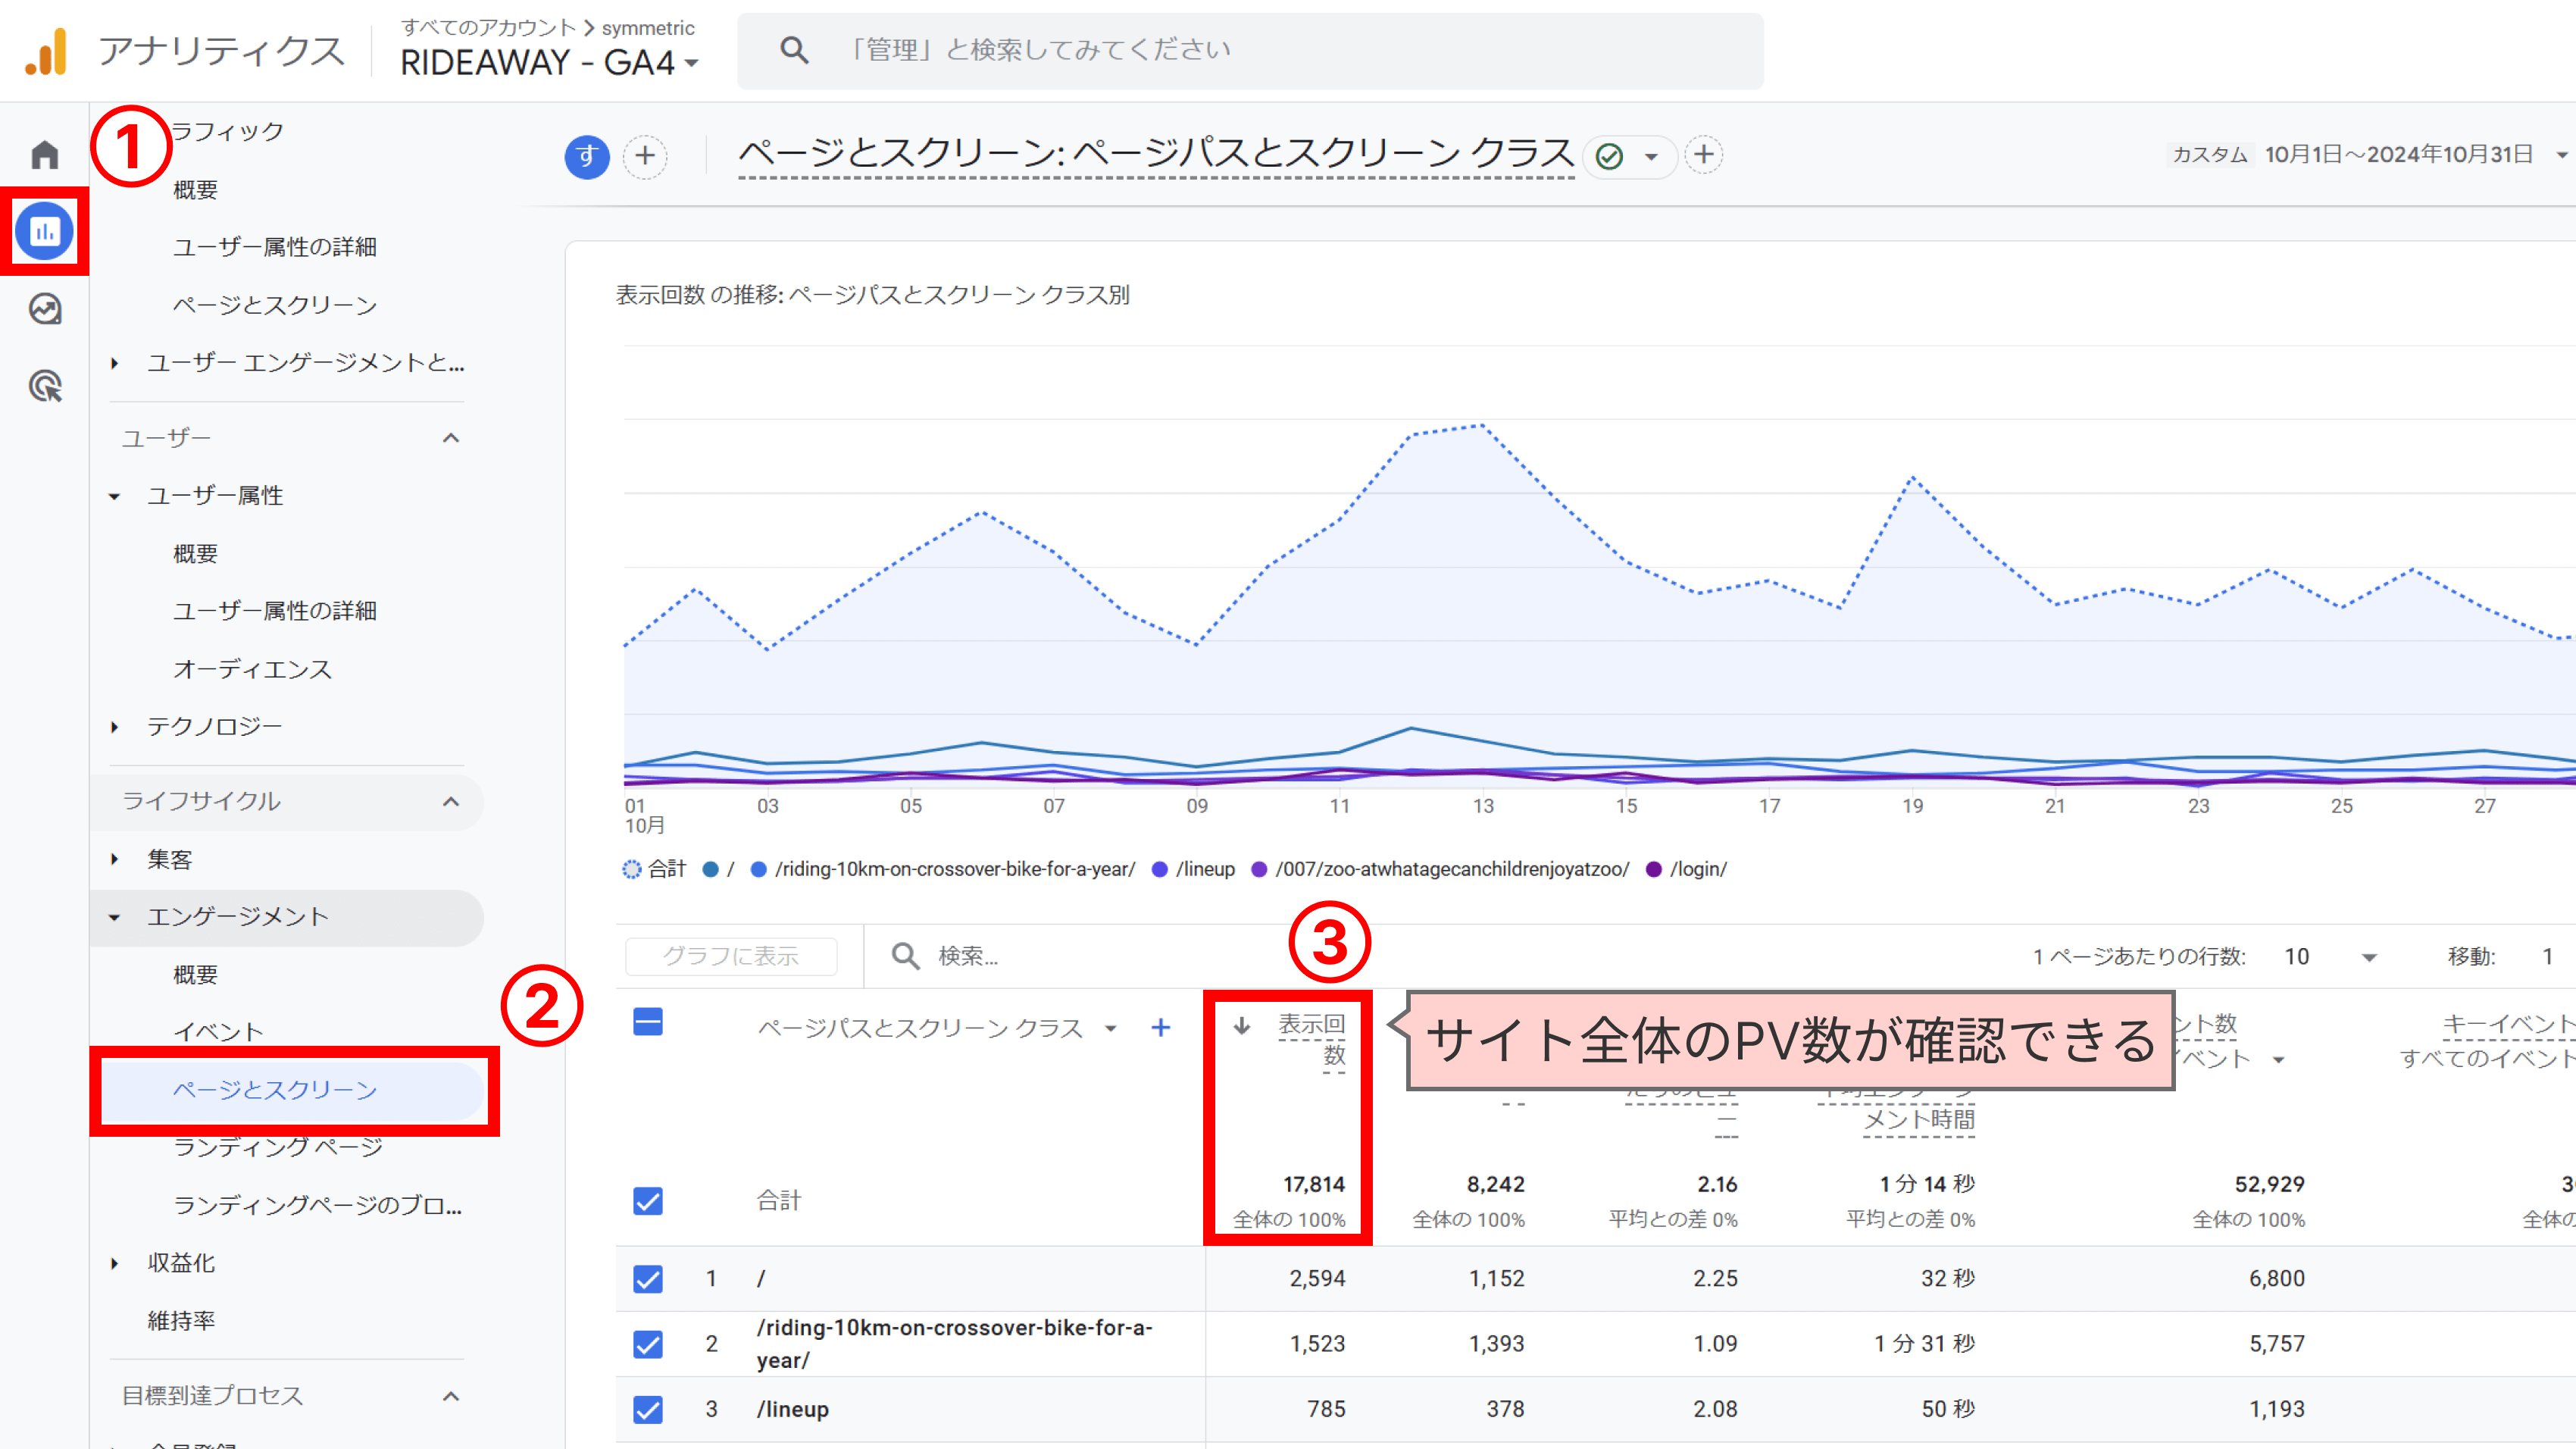This screenshot has width=2576, height=1449.
Task: Click the 17,814 total views value
Action: click(x=1314, y=1185)
